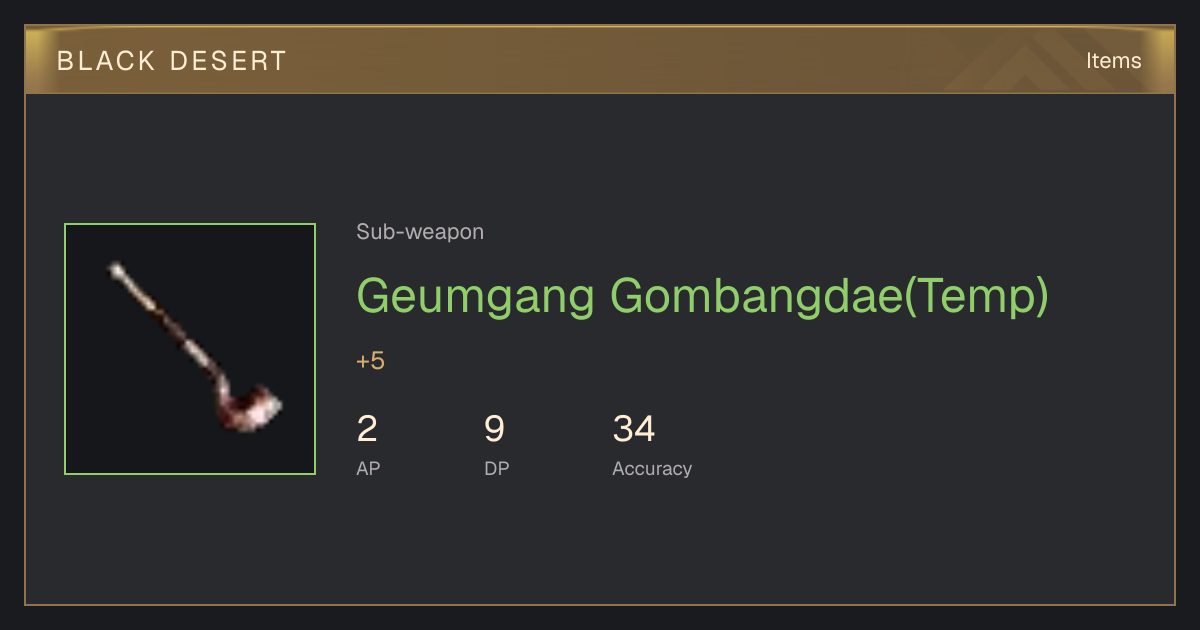Click the DP stat label
Screen dimensions: 1200x630
496,468
